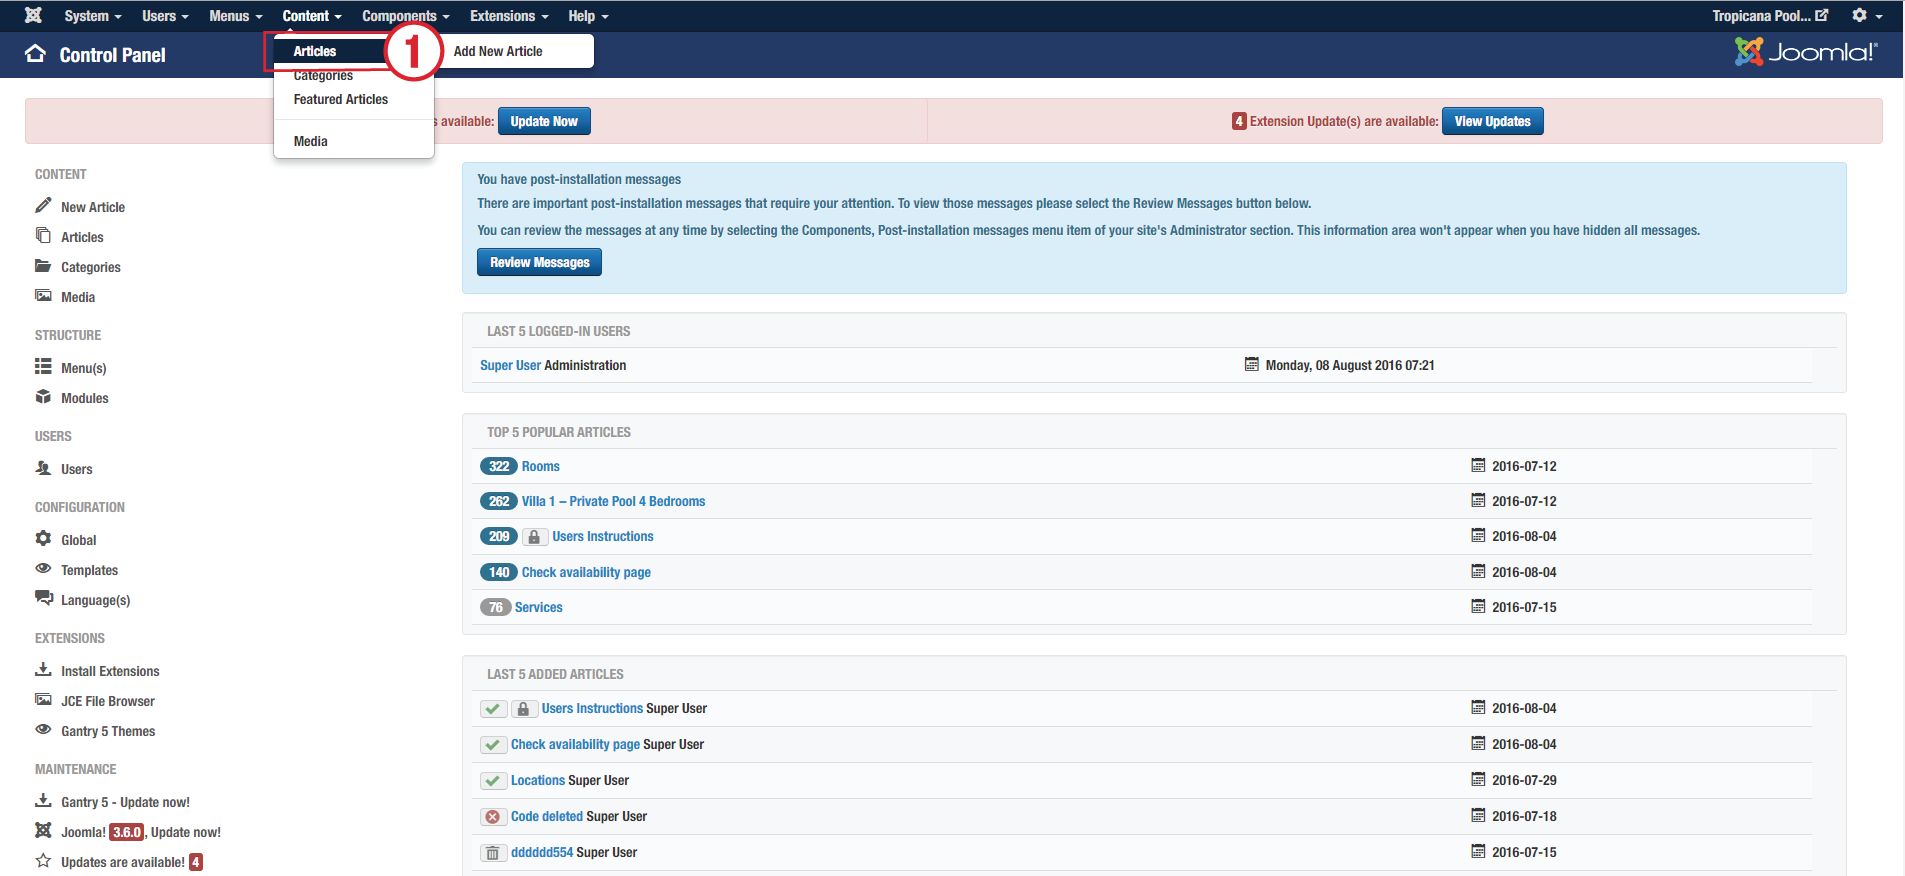The image size is (1905, 876).
Task: Click the eye icon beside Gantry 5 Themes
Action: pos(43,729)
